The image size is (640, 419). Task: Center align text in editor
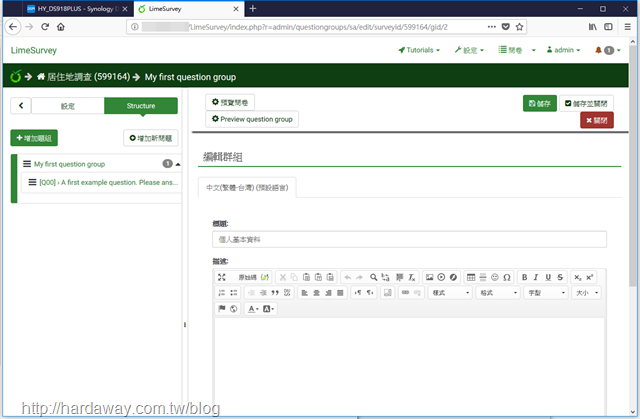tap(316, 293)
